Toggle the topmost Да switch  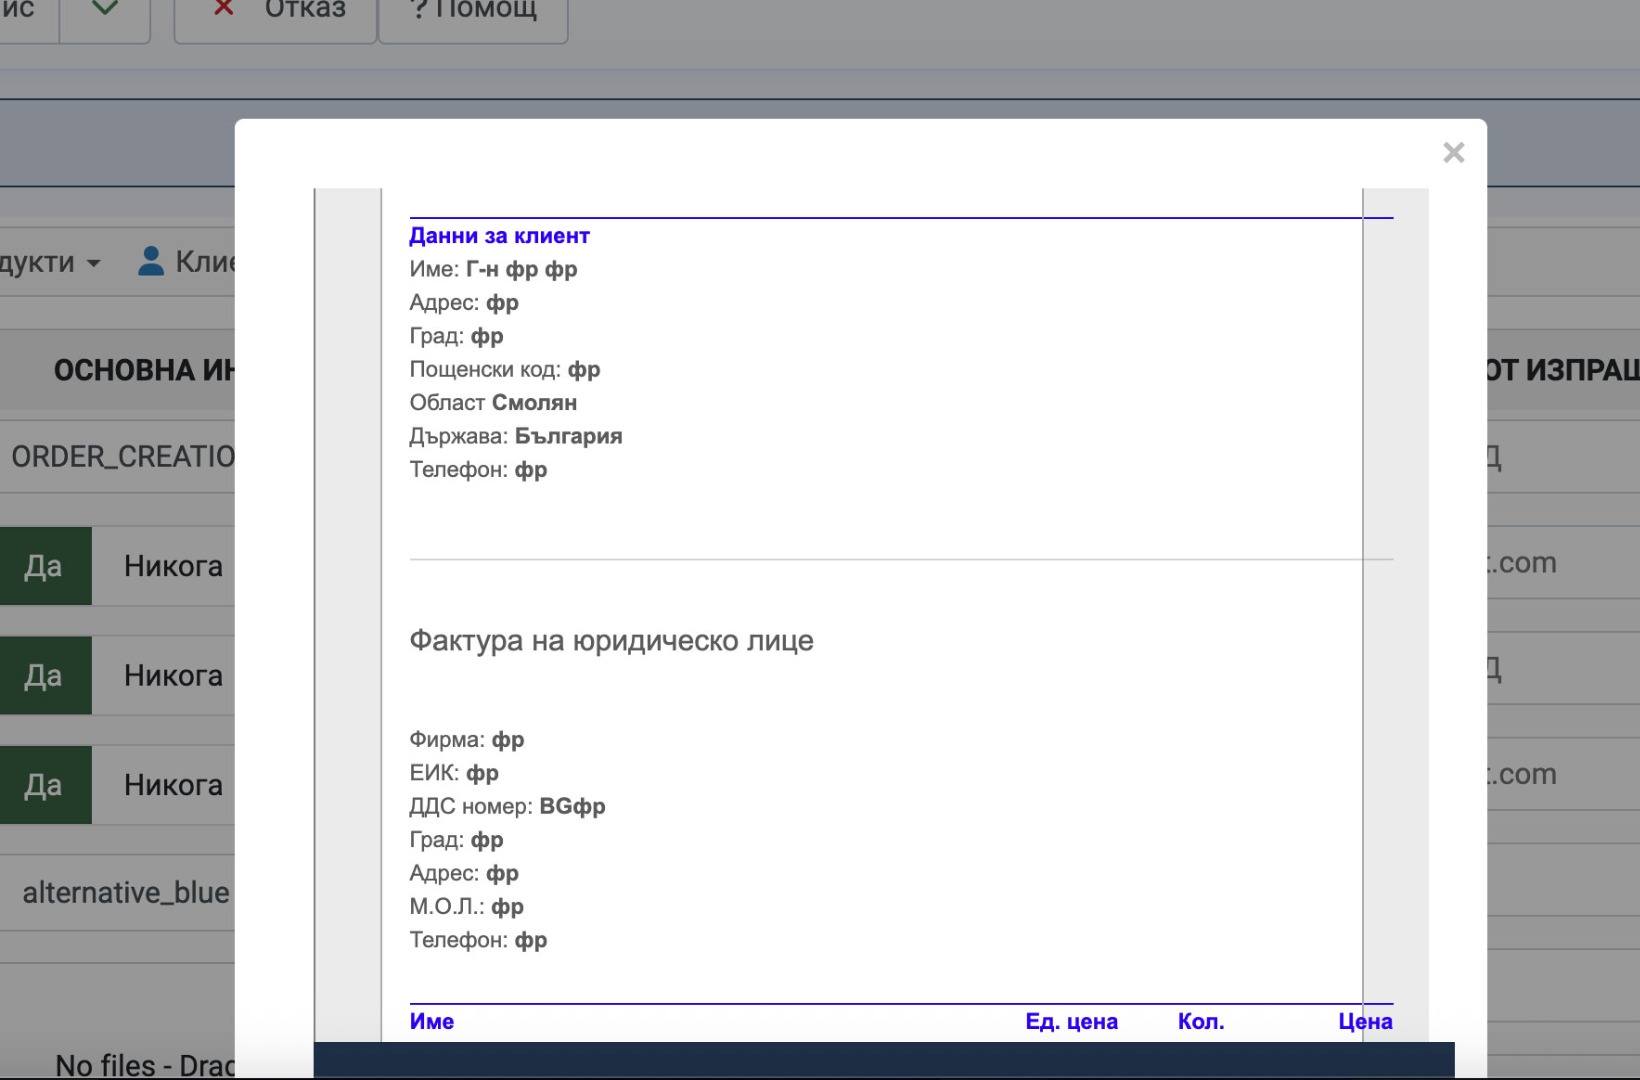46,566
